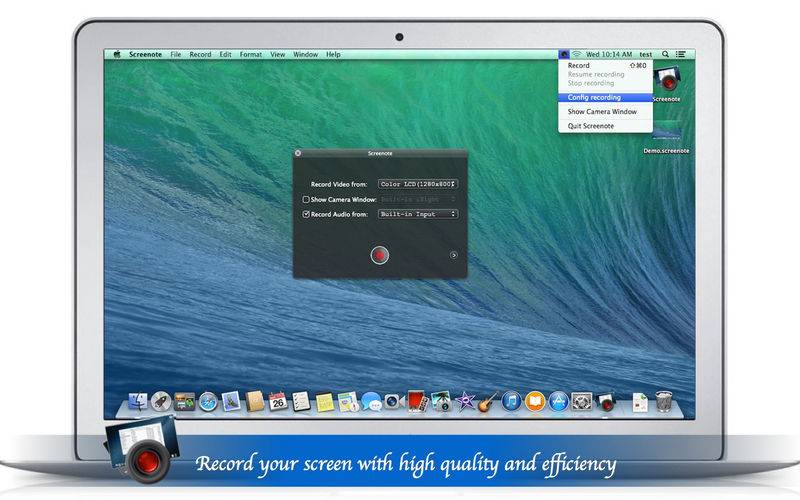This screenshot has height=500, width=800.
Task: Click the test user name in menu bar
Action: 646,54
